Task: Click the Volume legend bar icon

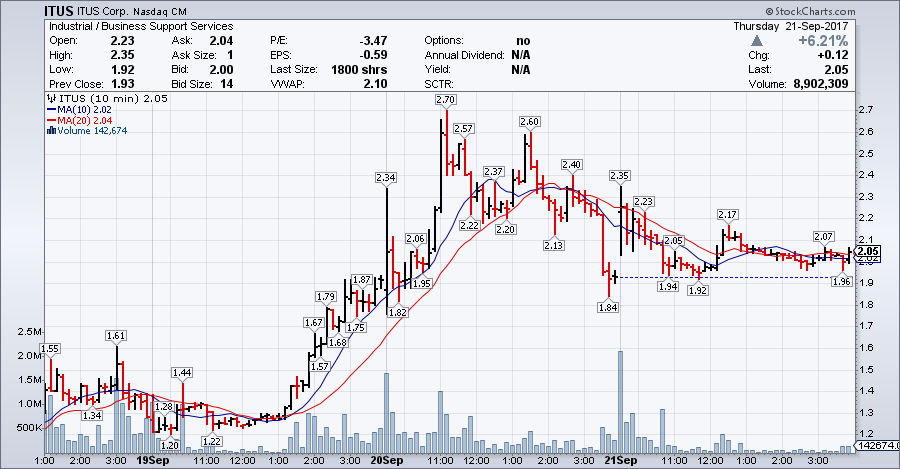Action: (50, 131)
